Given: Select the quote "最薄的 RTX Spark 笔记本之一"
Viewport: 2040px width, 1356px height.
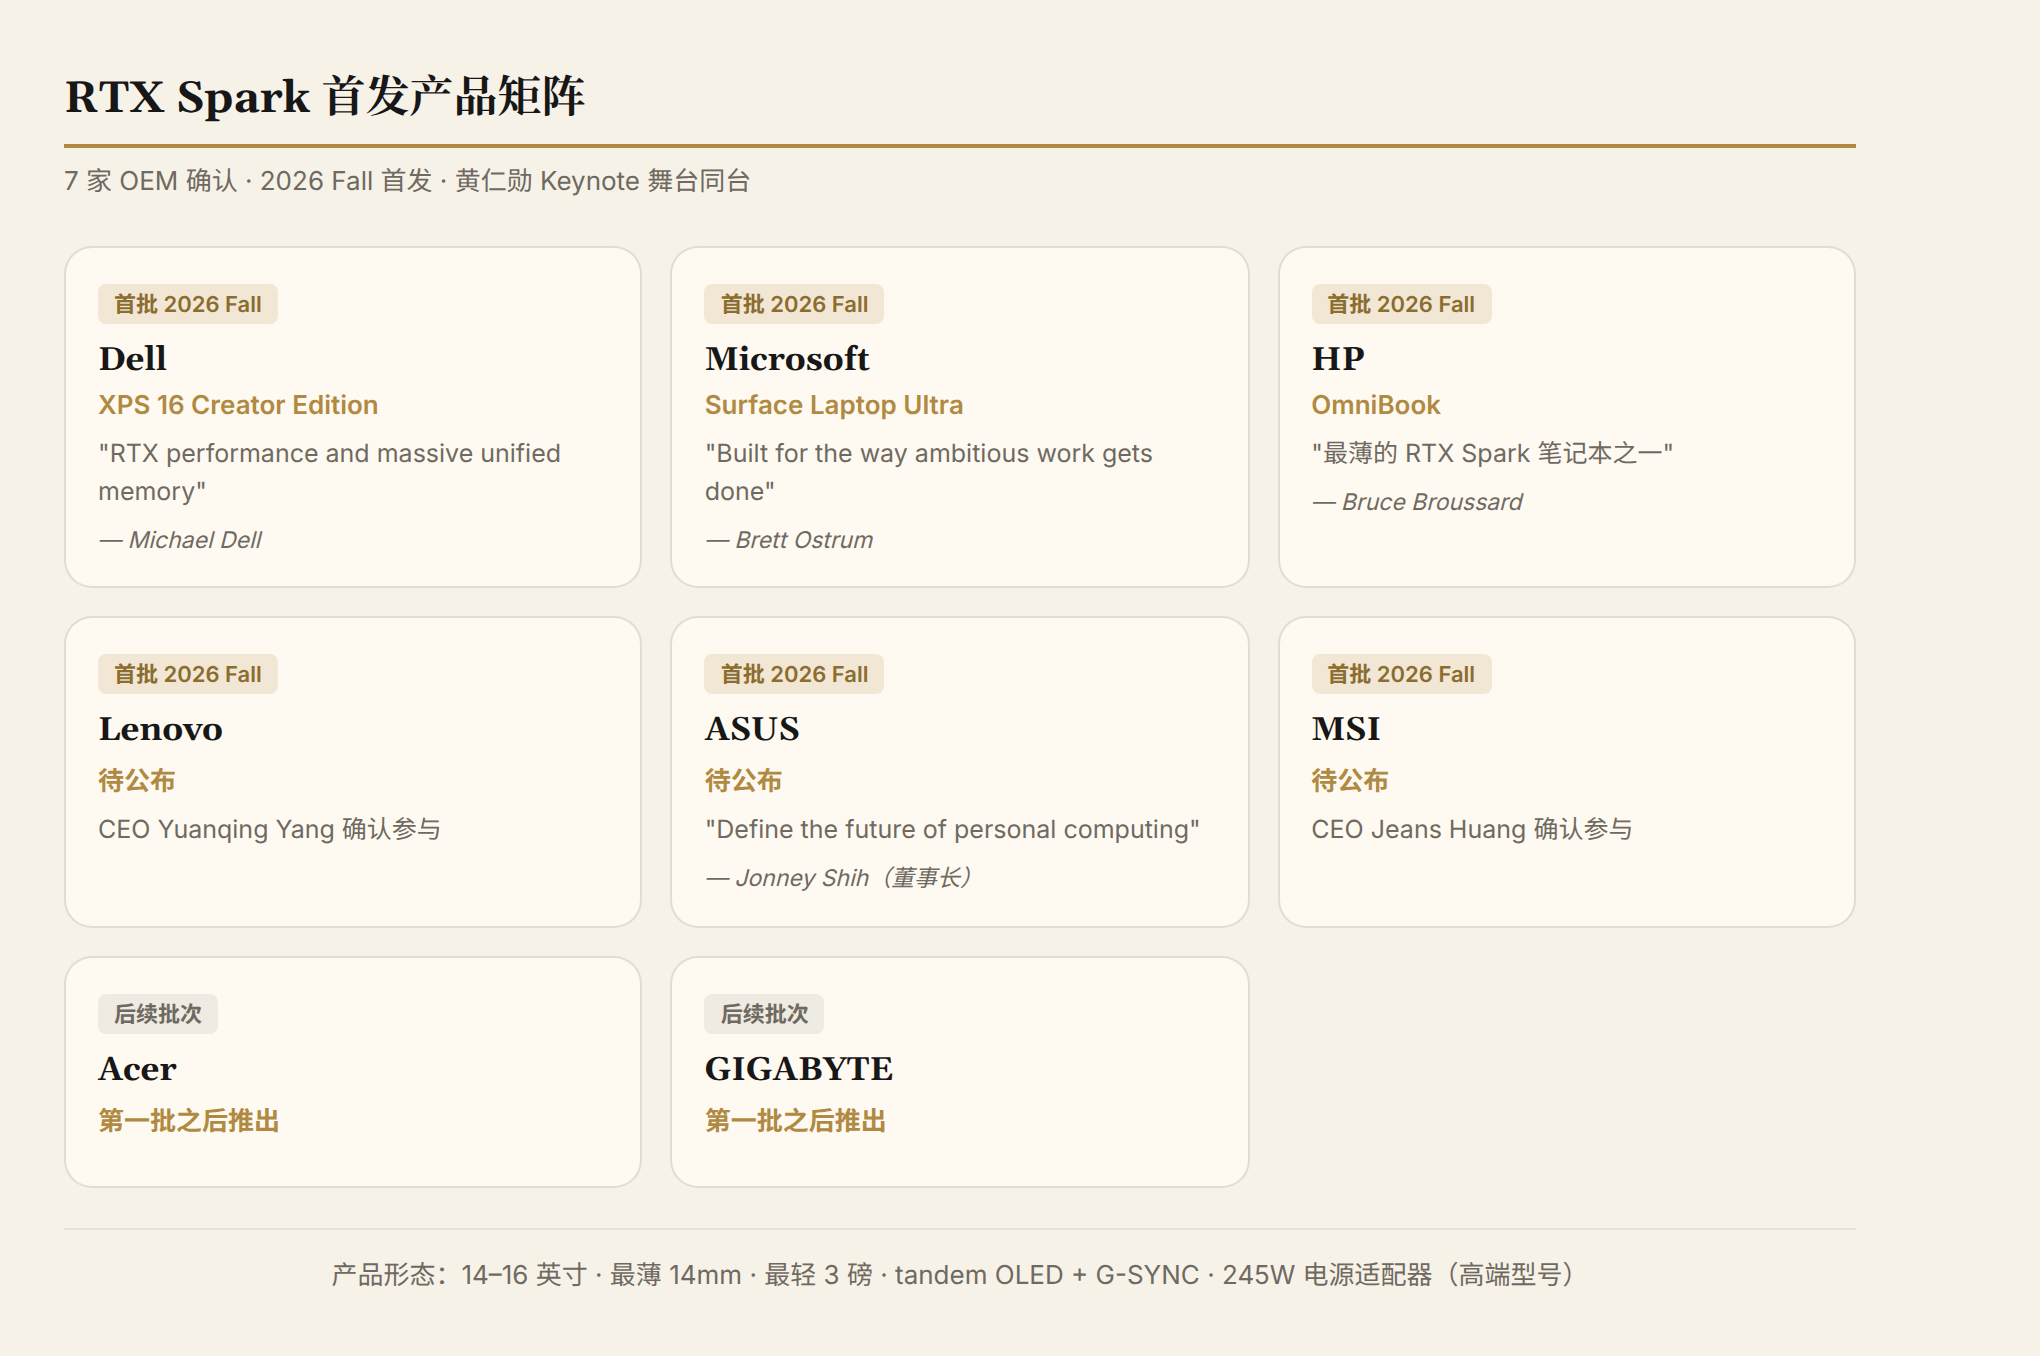Looking at the screenshot, I should pos(1492,453).
